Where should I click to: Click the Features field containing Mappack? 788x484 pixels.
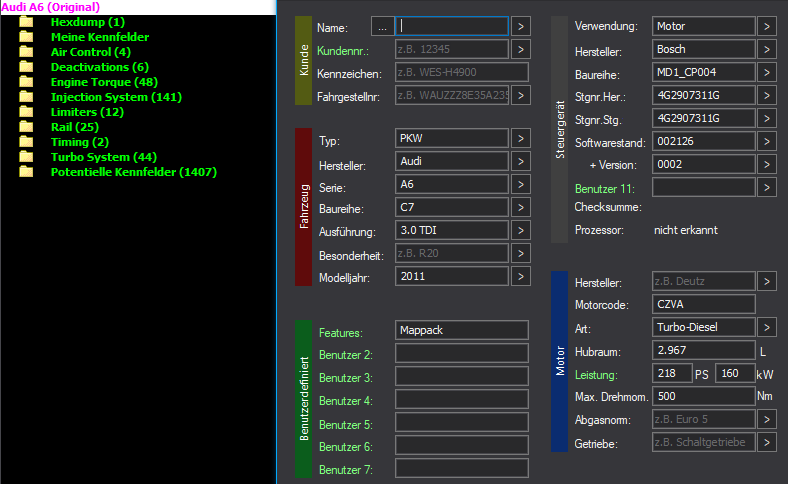pyautogui.click(x=462, y=330)
